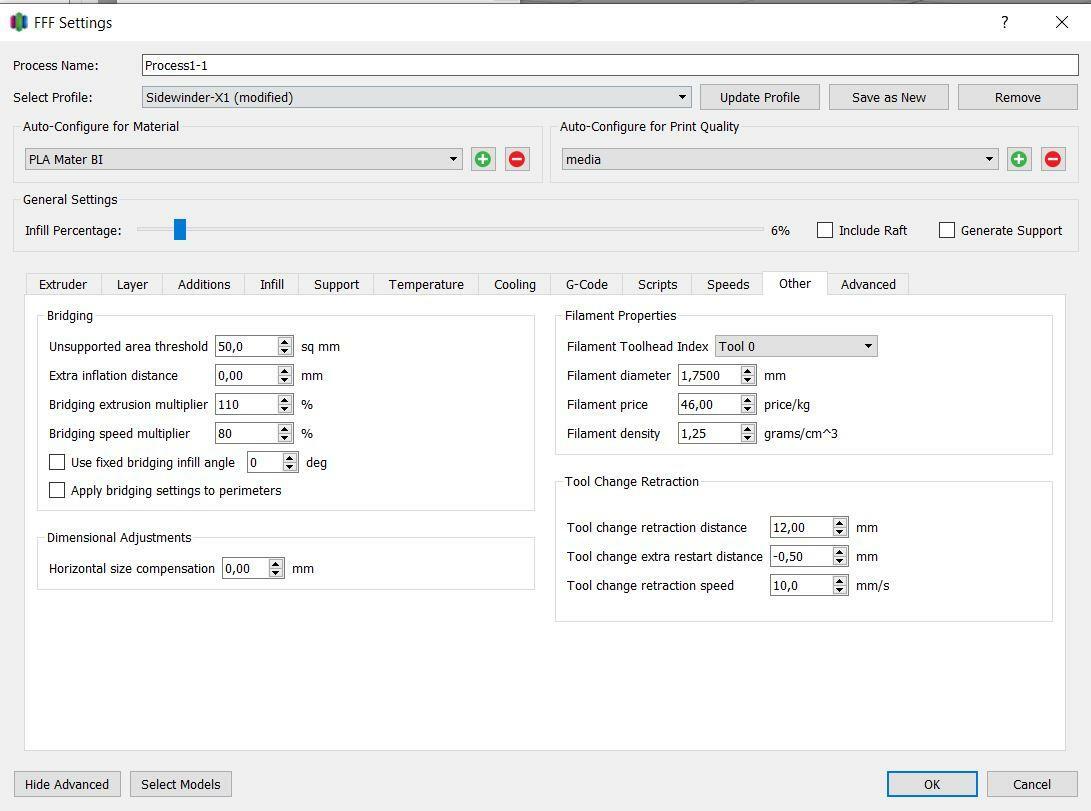Image resolution: width=1091 pixels, height=811 pixels.
Task: Remove PLA Mater BI material with red minus
Action: (517, 159)
